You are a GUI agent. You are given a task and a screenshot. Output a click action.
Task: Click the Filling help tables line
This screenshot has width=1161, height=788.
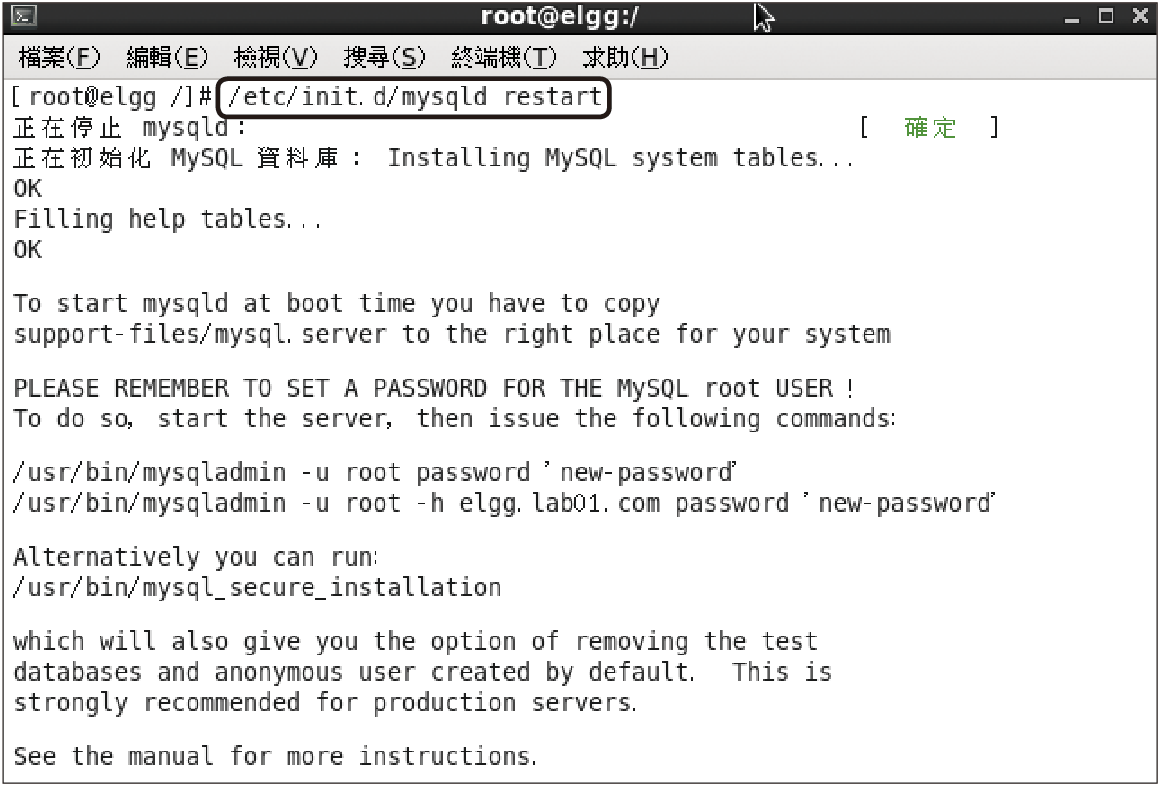(167, 219)
